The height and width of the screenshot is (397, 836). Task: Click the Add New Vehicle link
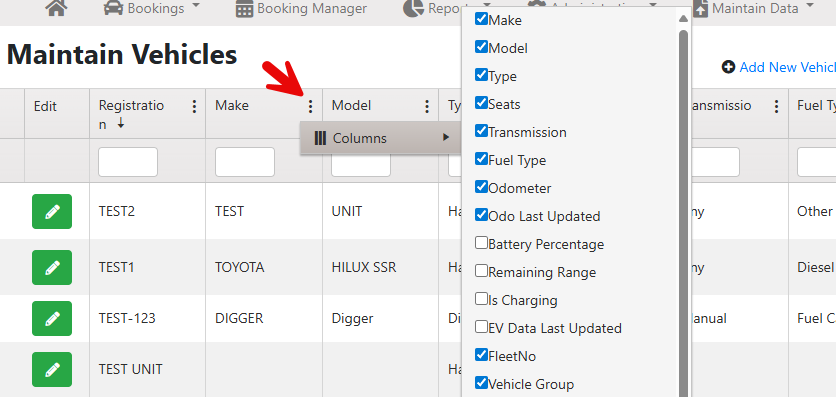click(787, 67)
